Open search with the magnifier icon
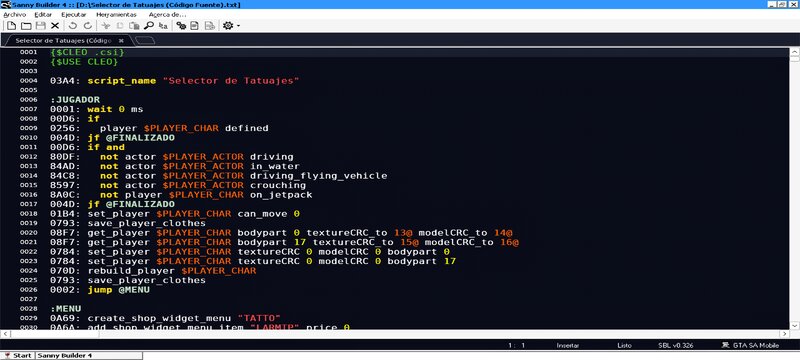Image resolution: width=800 pixels, height=360 pixels. coord(149,25)
